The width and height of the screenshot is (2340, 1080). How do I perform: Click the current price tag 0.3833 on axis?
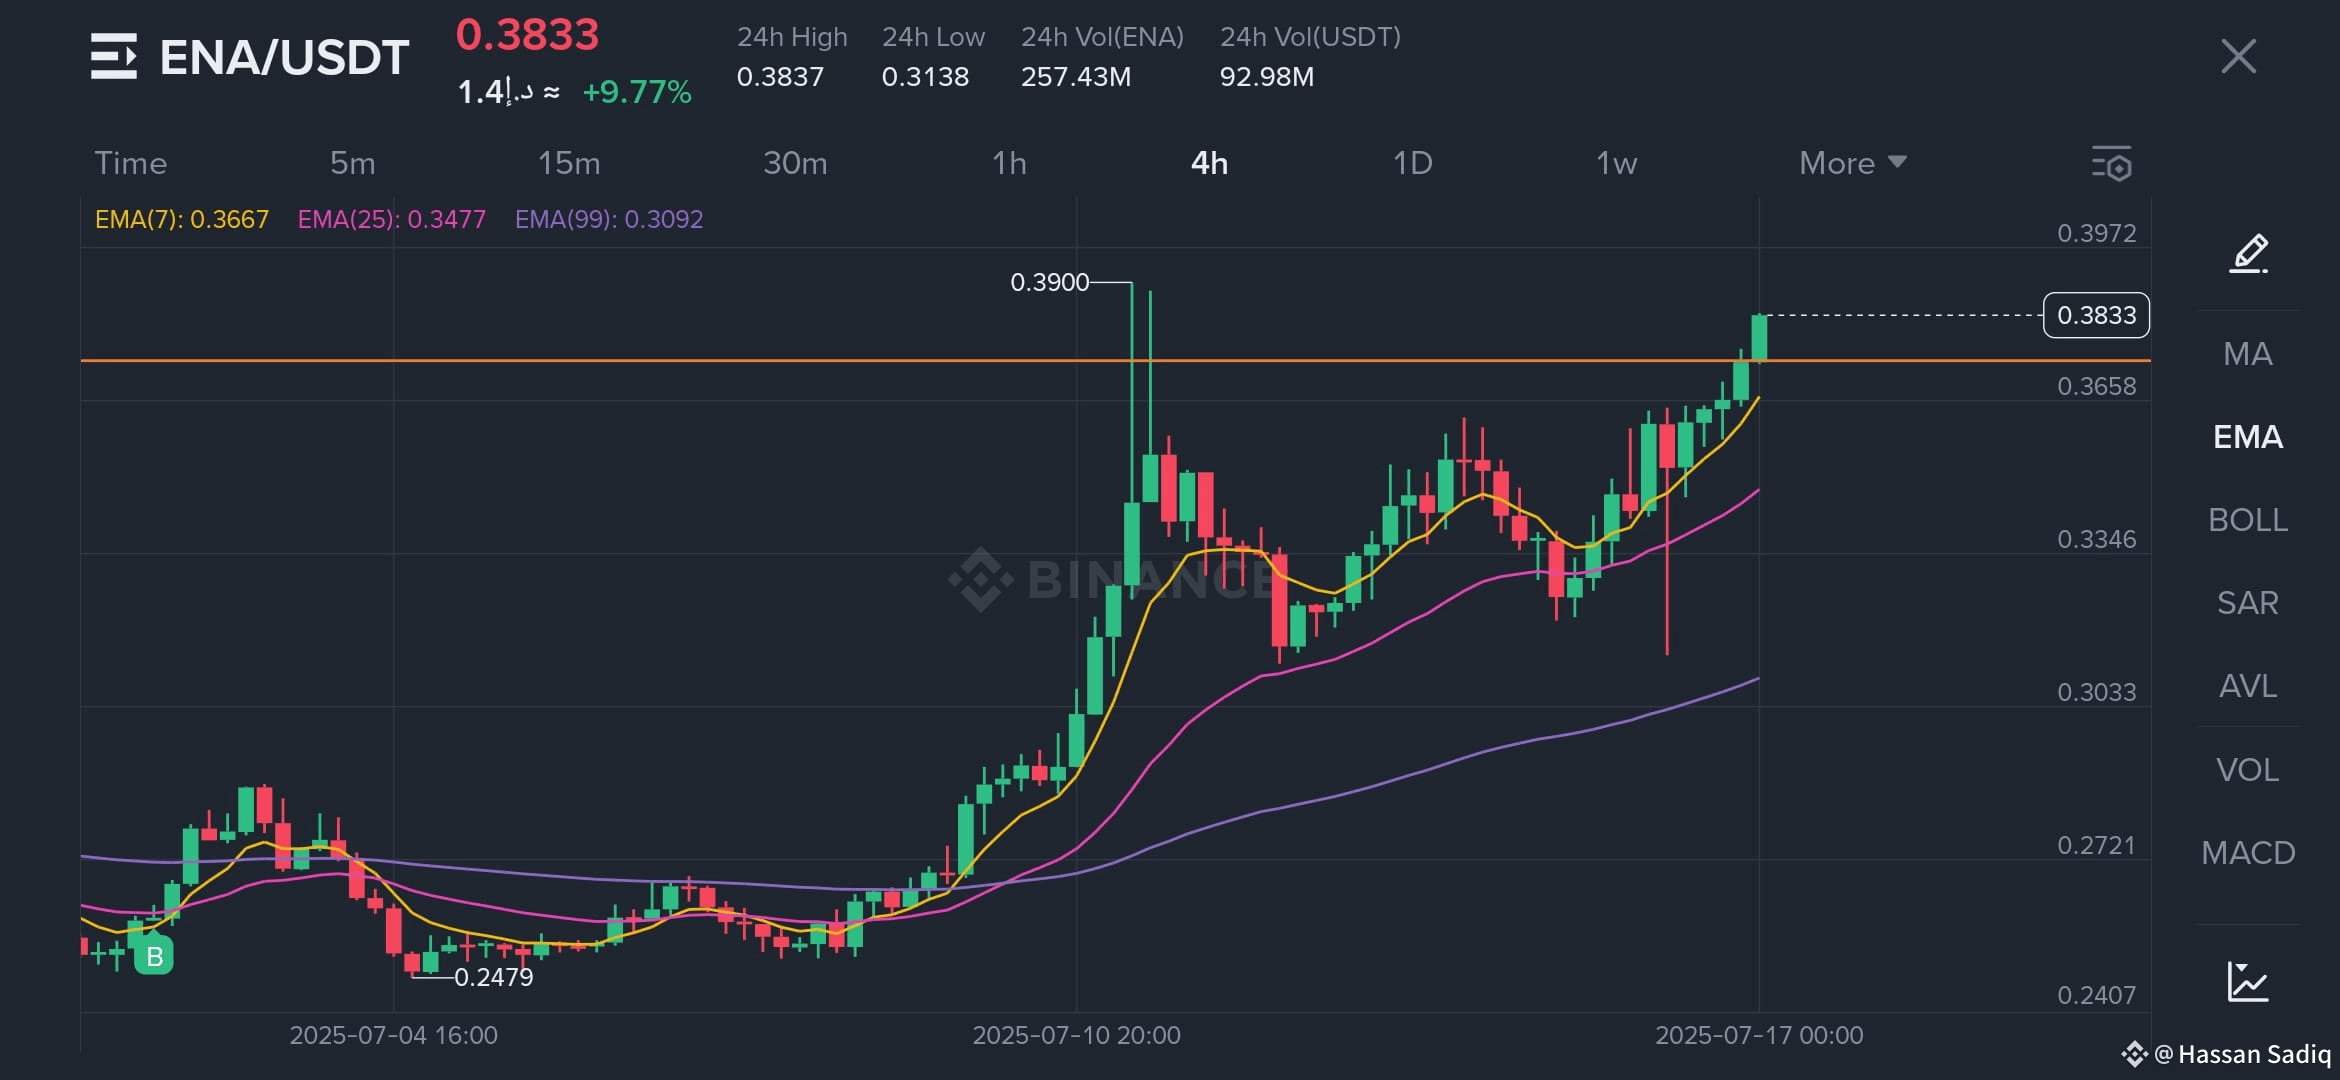coord(2096,315)
